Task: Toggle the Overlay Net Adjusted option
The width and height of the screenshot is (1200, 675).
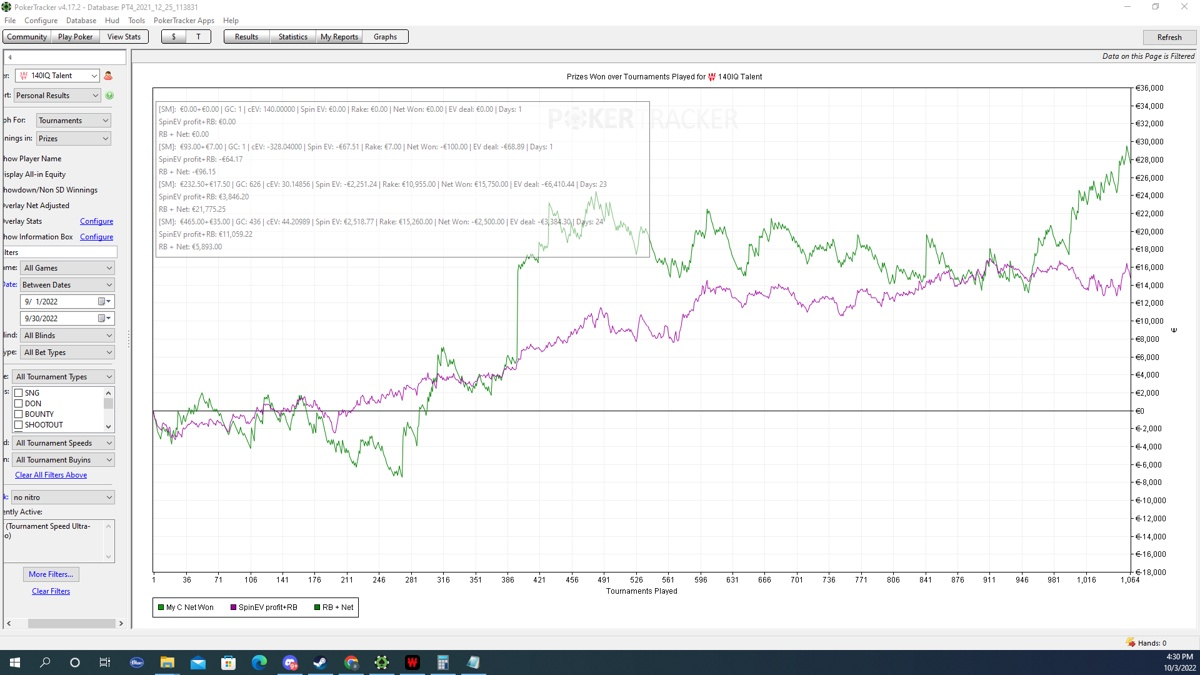Action: click(x=35, y=205)
